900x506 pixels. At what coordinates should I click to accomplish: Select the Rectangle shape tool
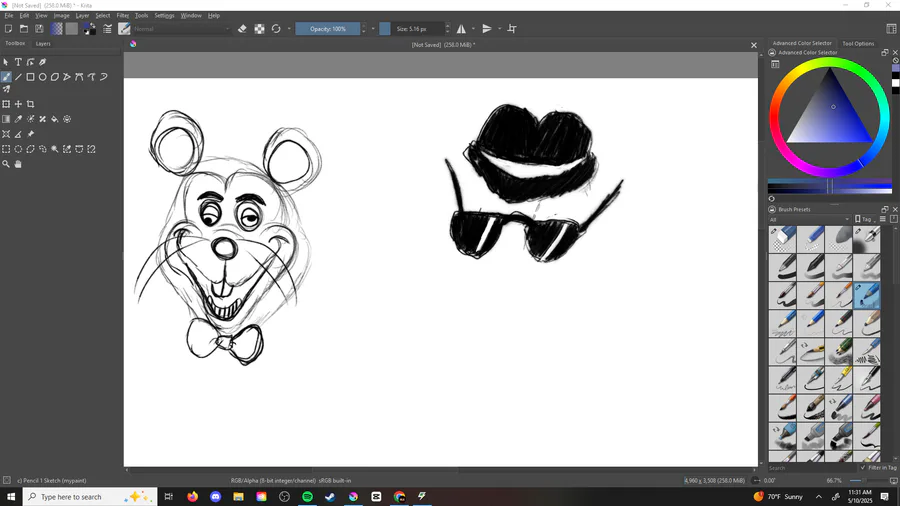(x=30, y=77)
